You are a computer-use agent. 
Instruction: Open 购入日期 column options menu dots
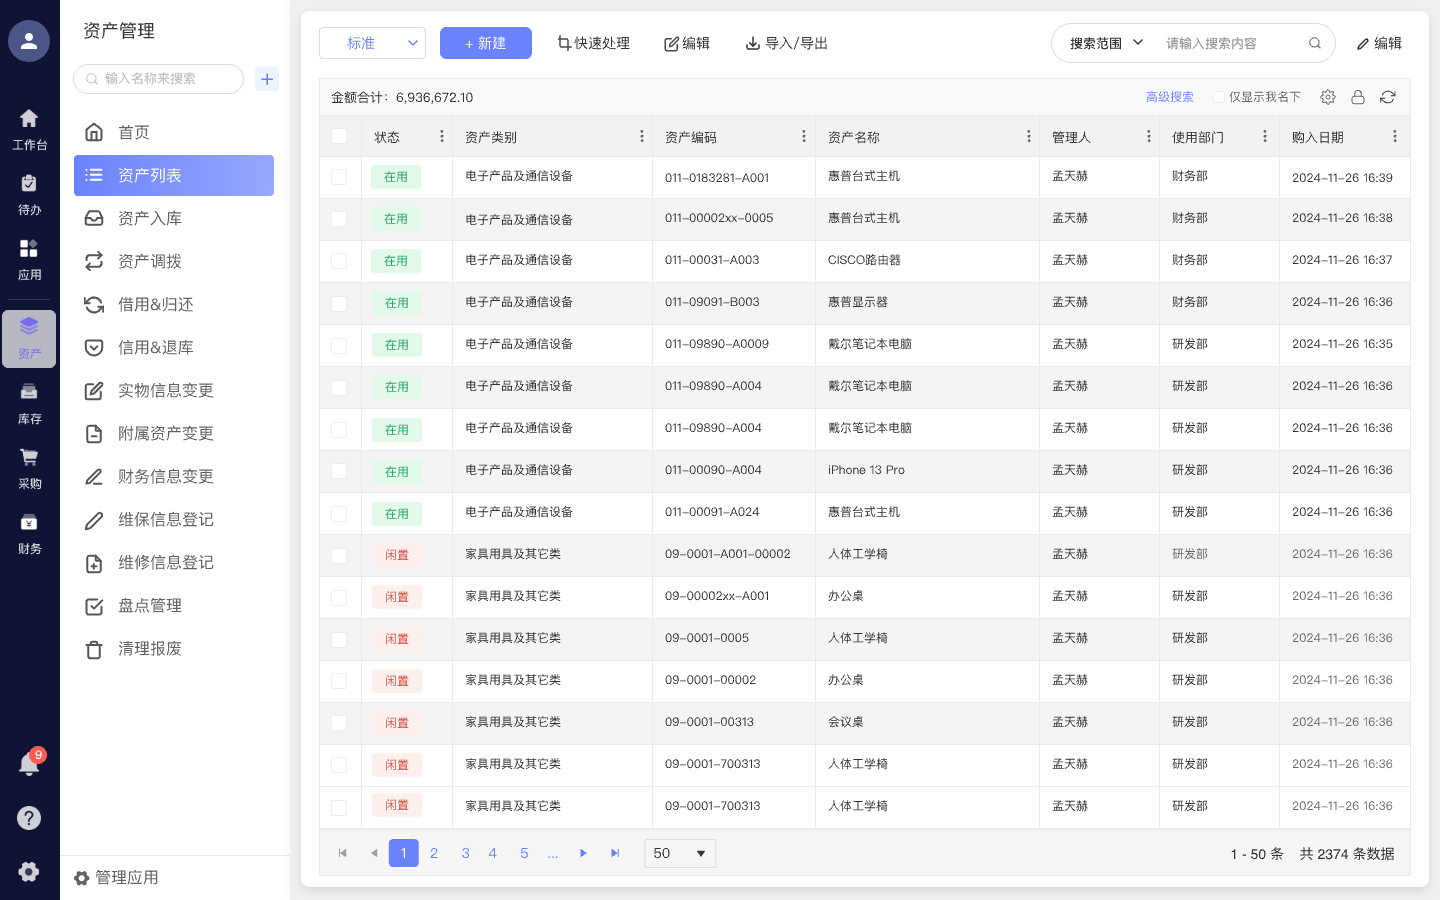[x=1395, y=136]
